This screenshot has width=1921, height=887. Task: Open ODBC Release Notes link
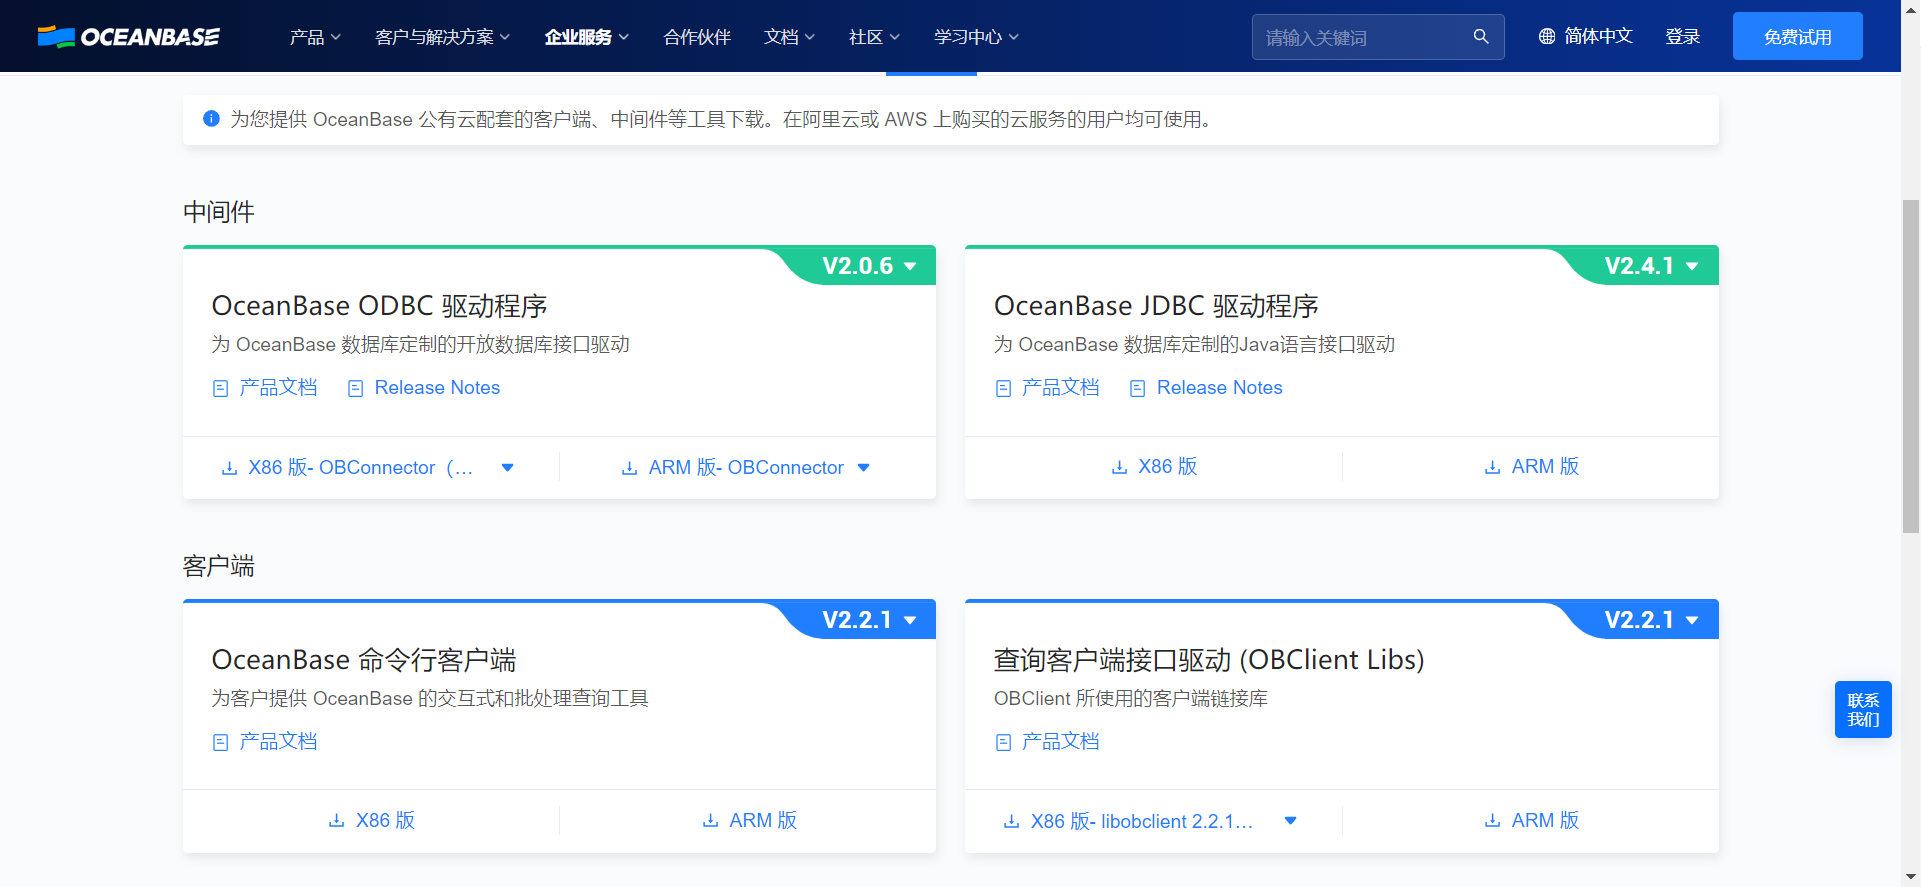click(x=437, y=388)
